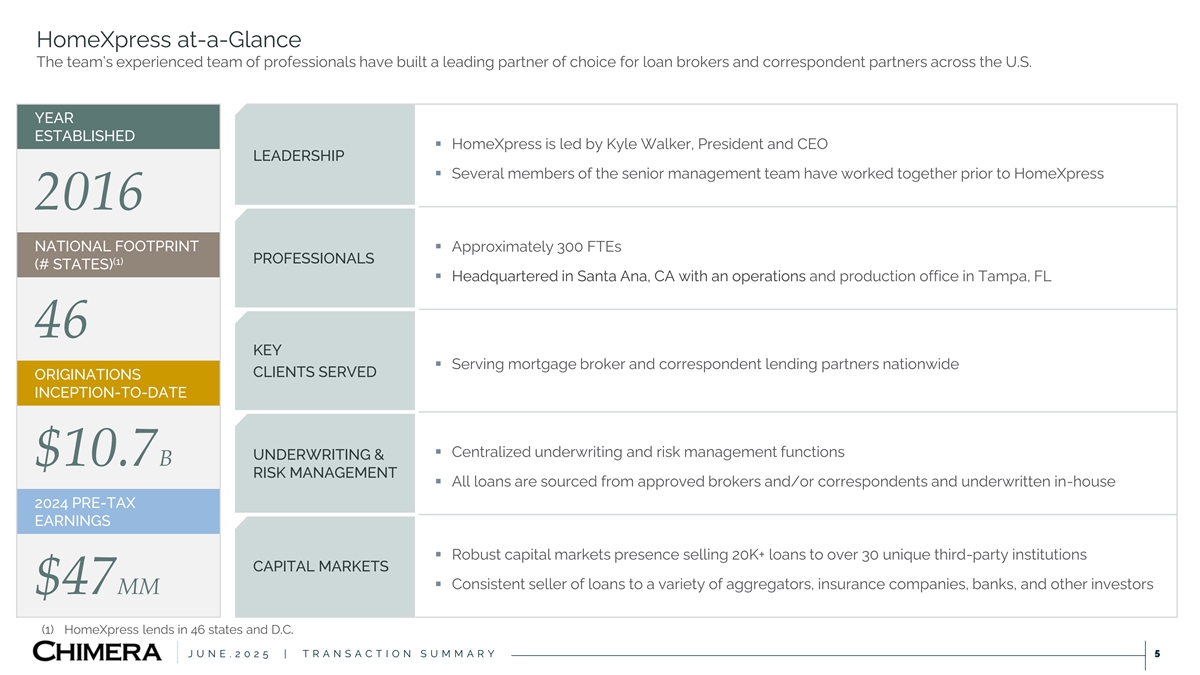The image size is (1200, 675).
Task: Click the Chimera logo in the footer
Action: pos(97,652)
